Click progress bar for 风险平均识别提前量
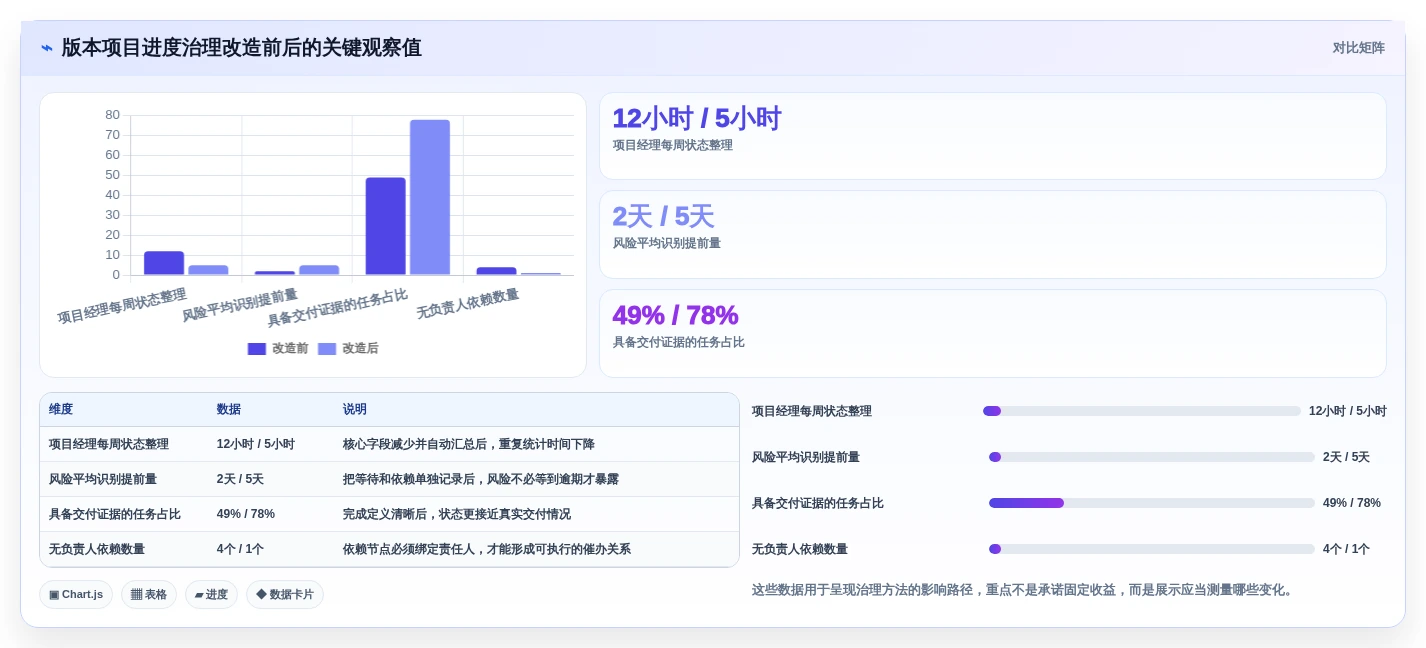1426x648 pixels. click(1152, 457)
